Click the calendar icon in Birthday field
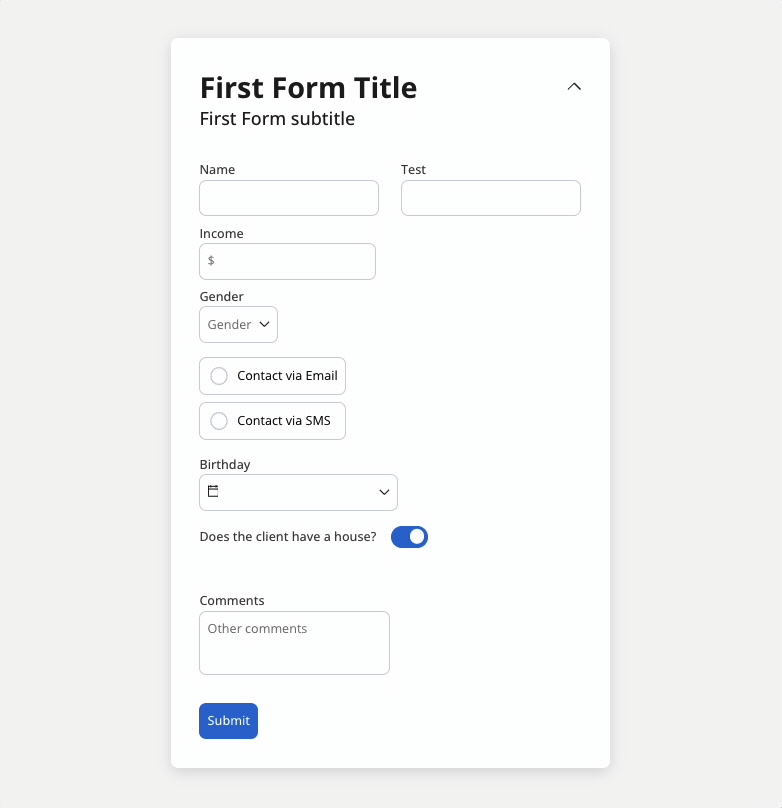Image resolution: width=782 pixels, height=808 pixels. [213, 491]
